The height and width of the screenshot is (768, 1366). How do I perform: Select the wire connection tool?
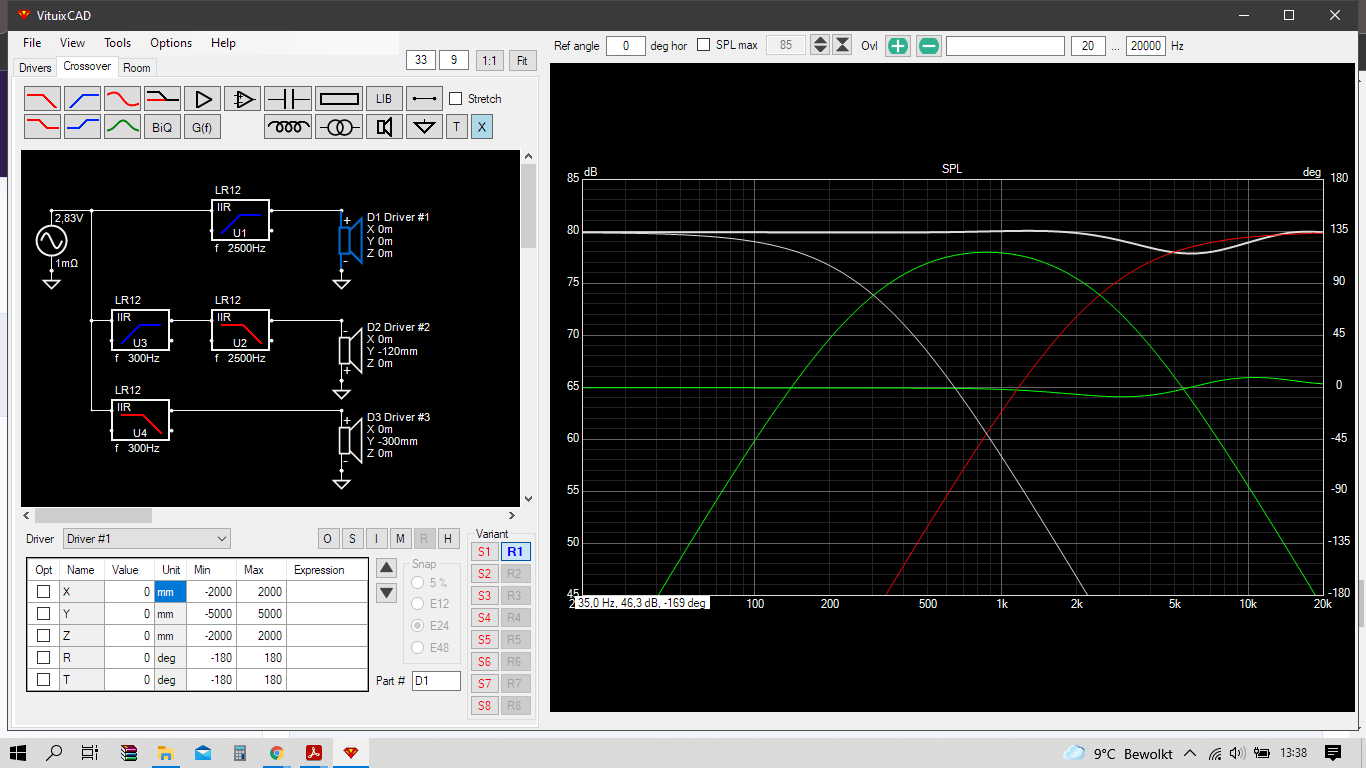pyautogui.click(x=424, y=98)
